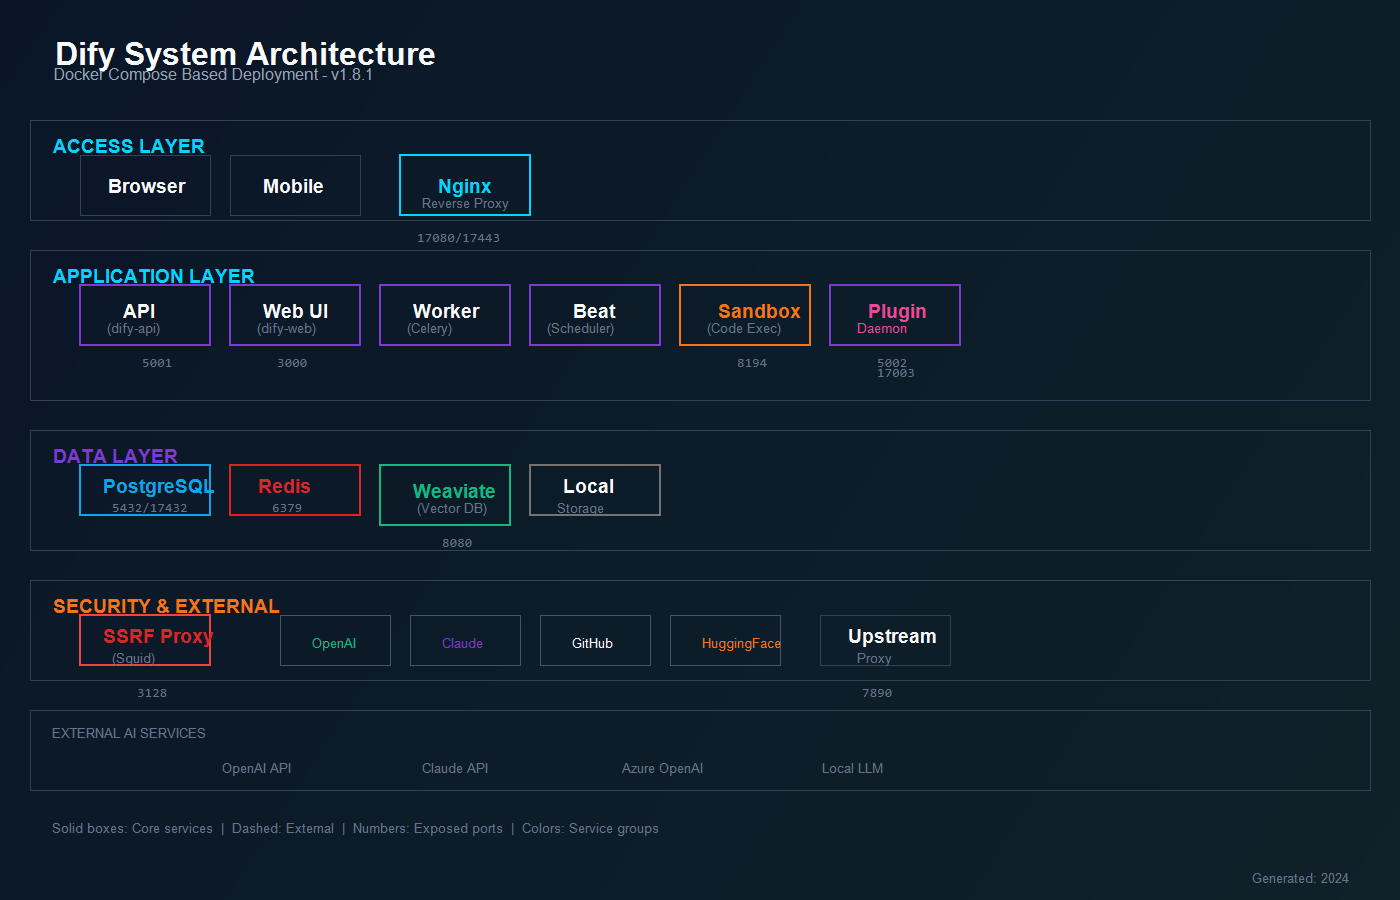This screenshot has width=1400, height=900.
Task: Click the Redis service box
Action: (x=294, y=489)
